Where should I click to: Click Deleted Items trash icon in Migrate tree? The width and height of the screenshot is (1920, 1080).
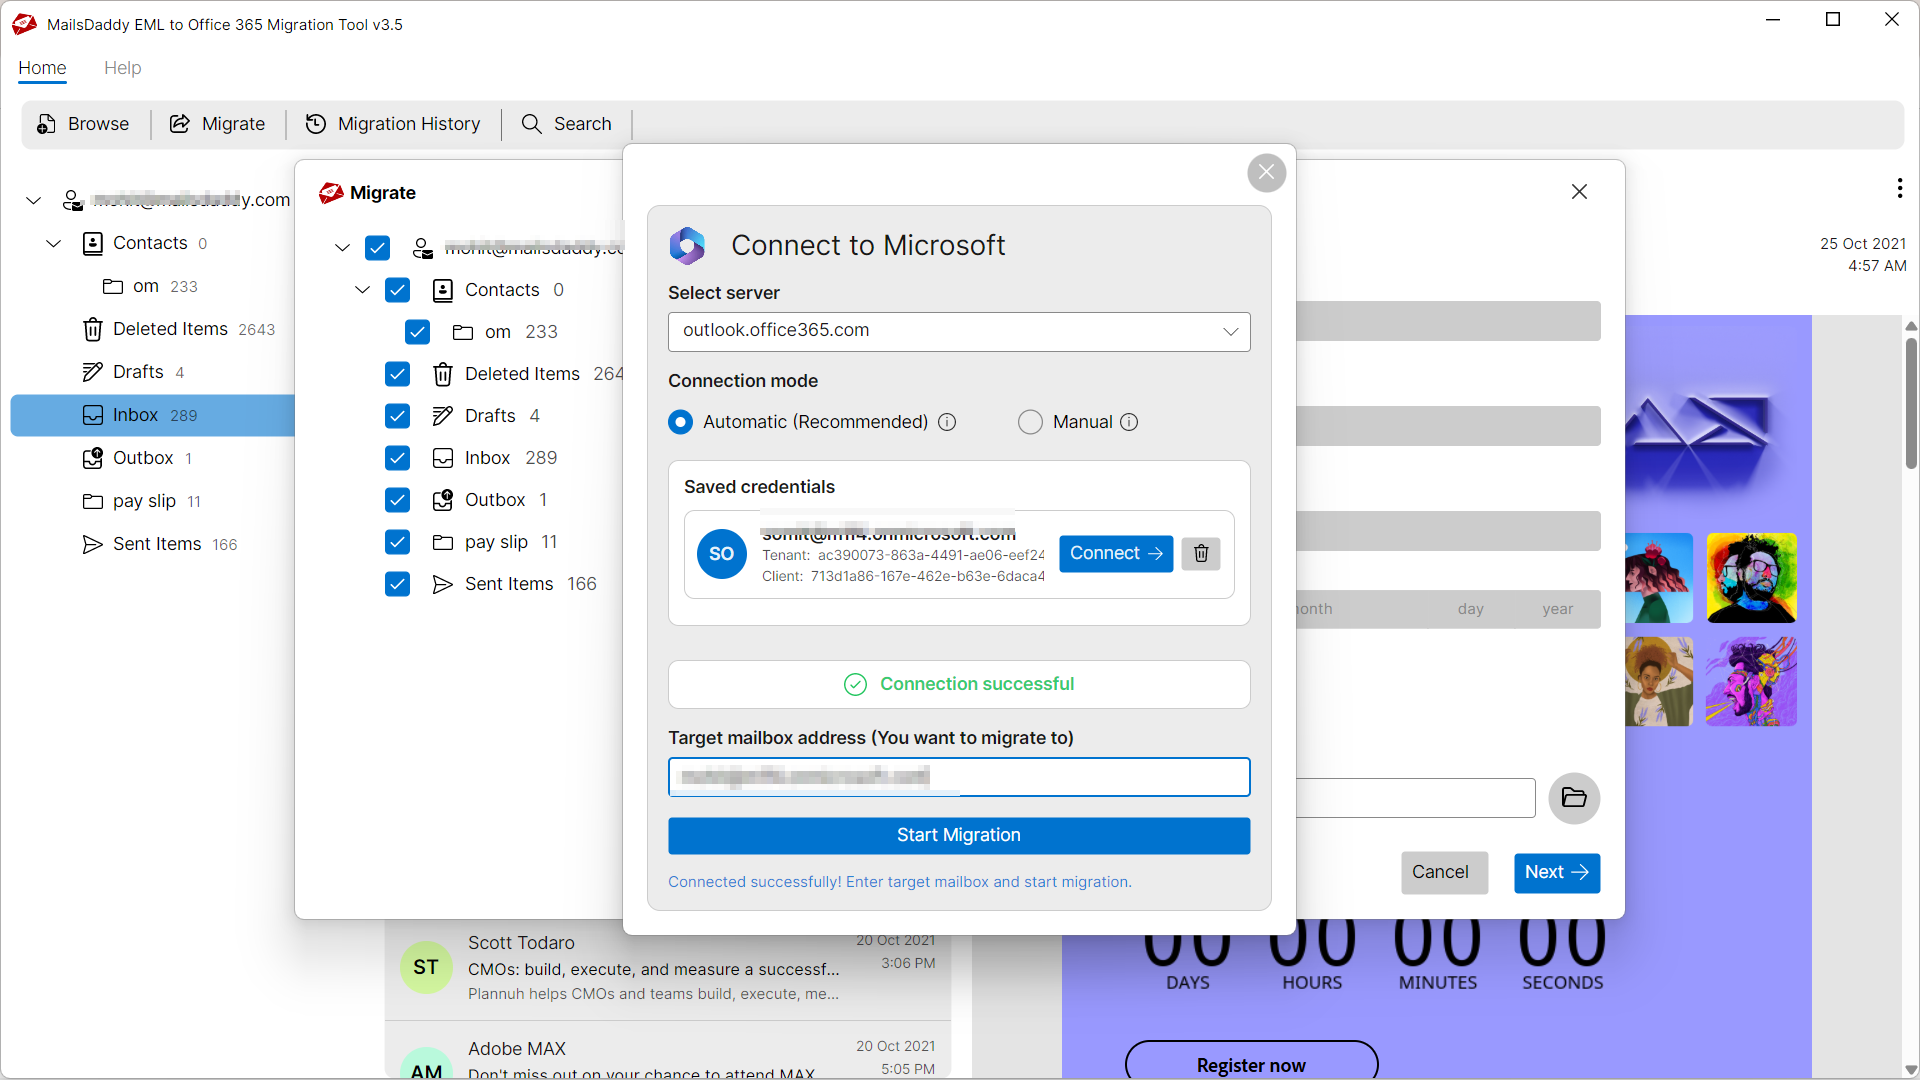point(442,374)
